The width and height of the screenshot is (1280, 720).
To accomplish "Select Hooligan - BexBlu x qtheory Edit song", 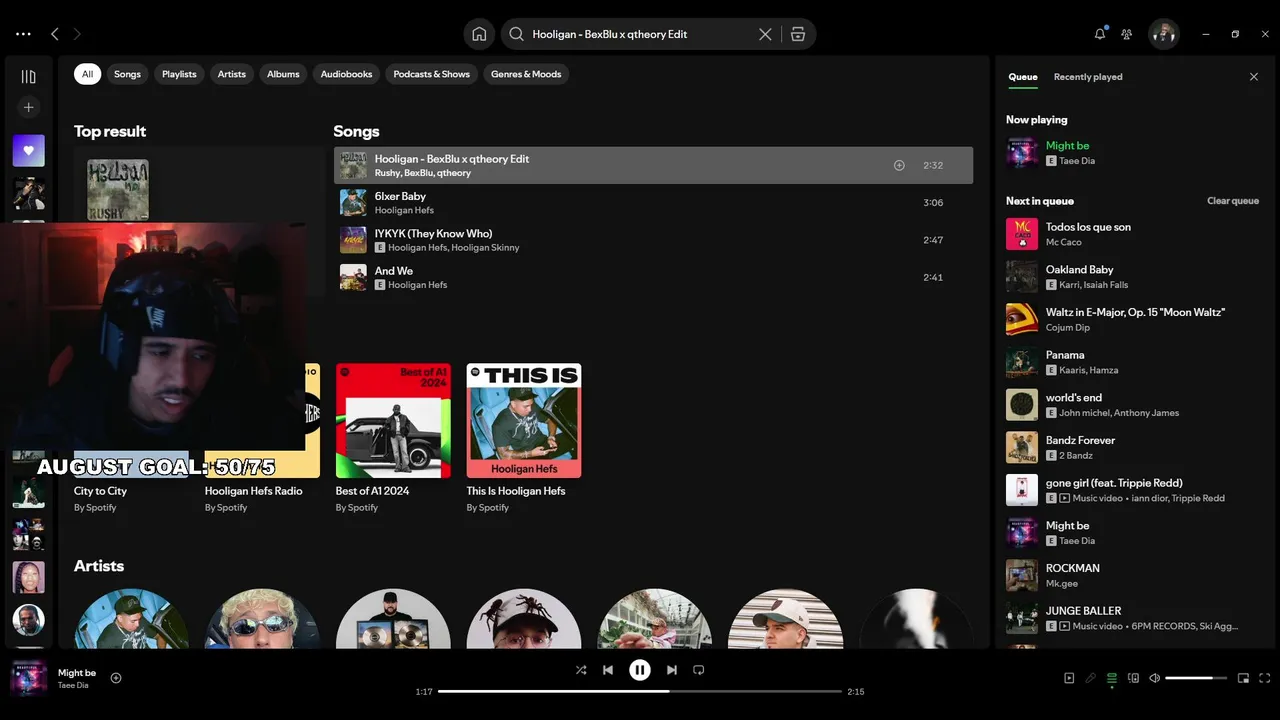I will 653,165.
